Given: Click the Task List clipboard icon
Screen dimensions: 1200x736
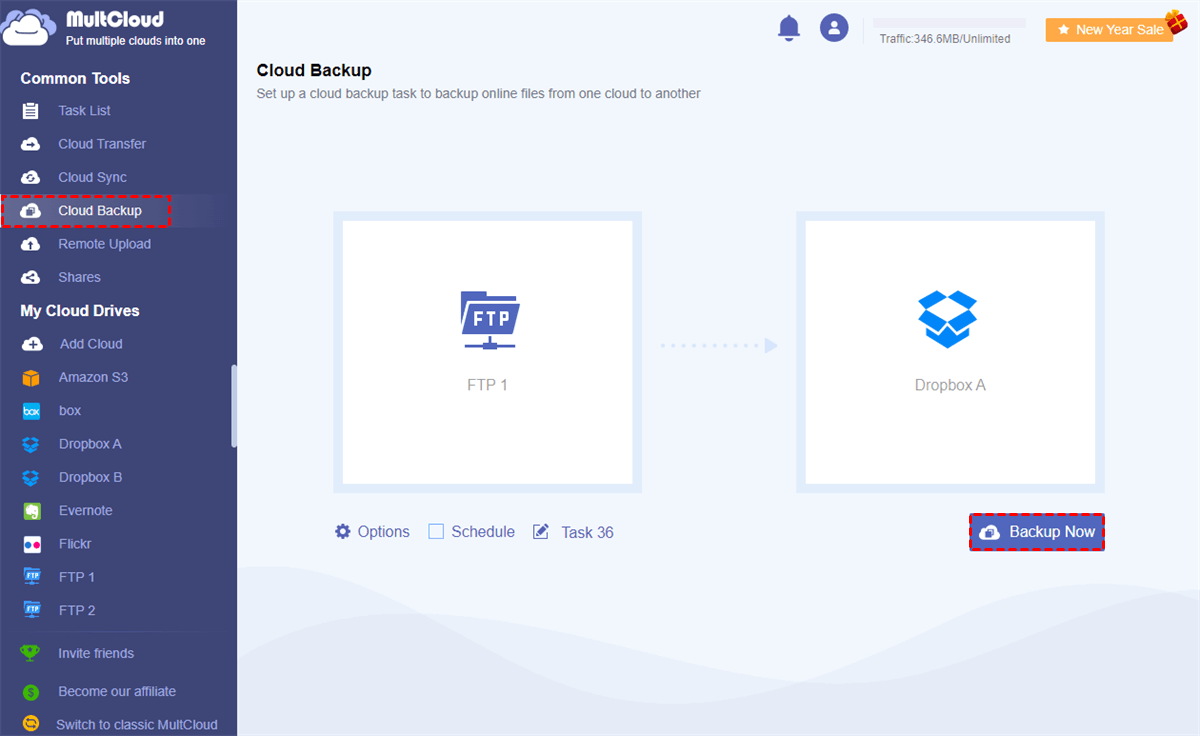Looking at the screenshot, I should 31,111.
